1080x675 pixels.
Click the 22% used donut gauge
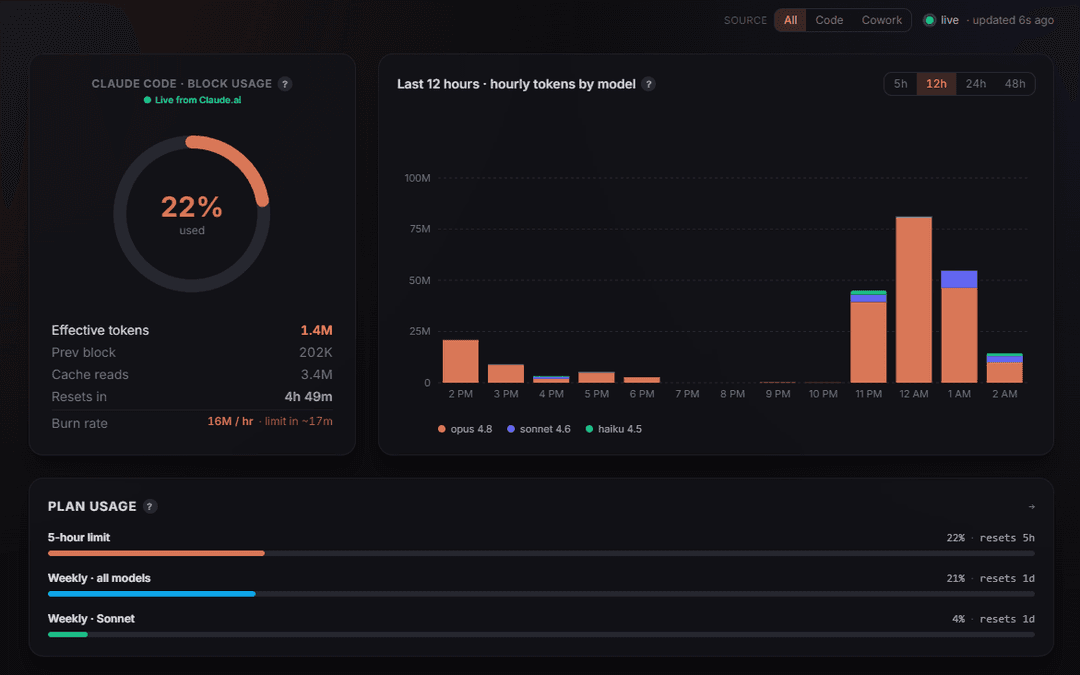pos(191,214)
